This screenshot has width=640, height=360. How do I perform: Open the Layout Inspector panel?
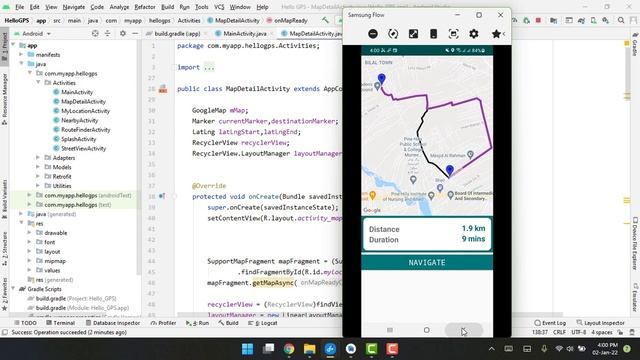click(600, 323)
